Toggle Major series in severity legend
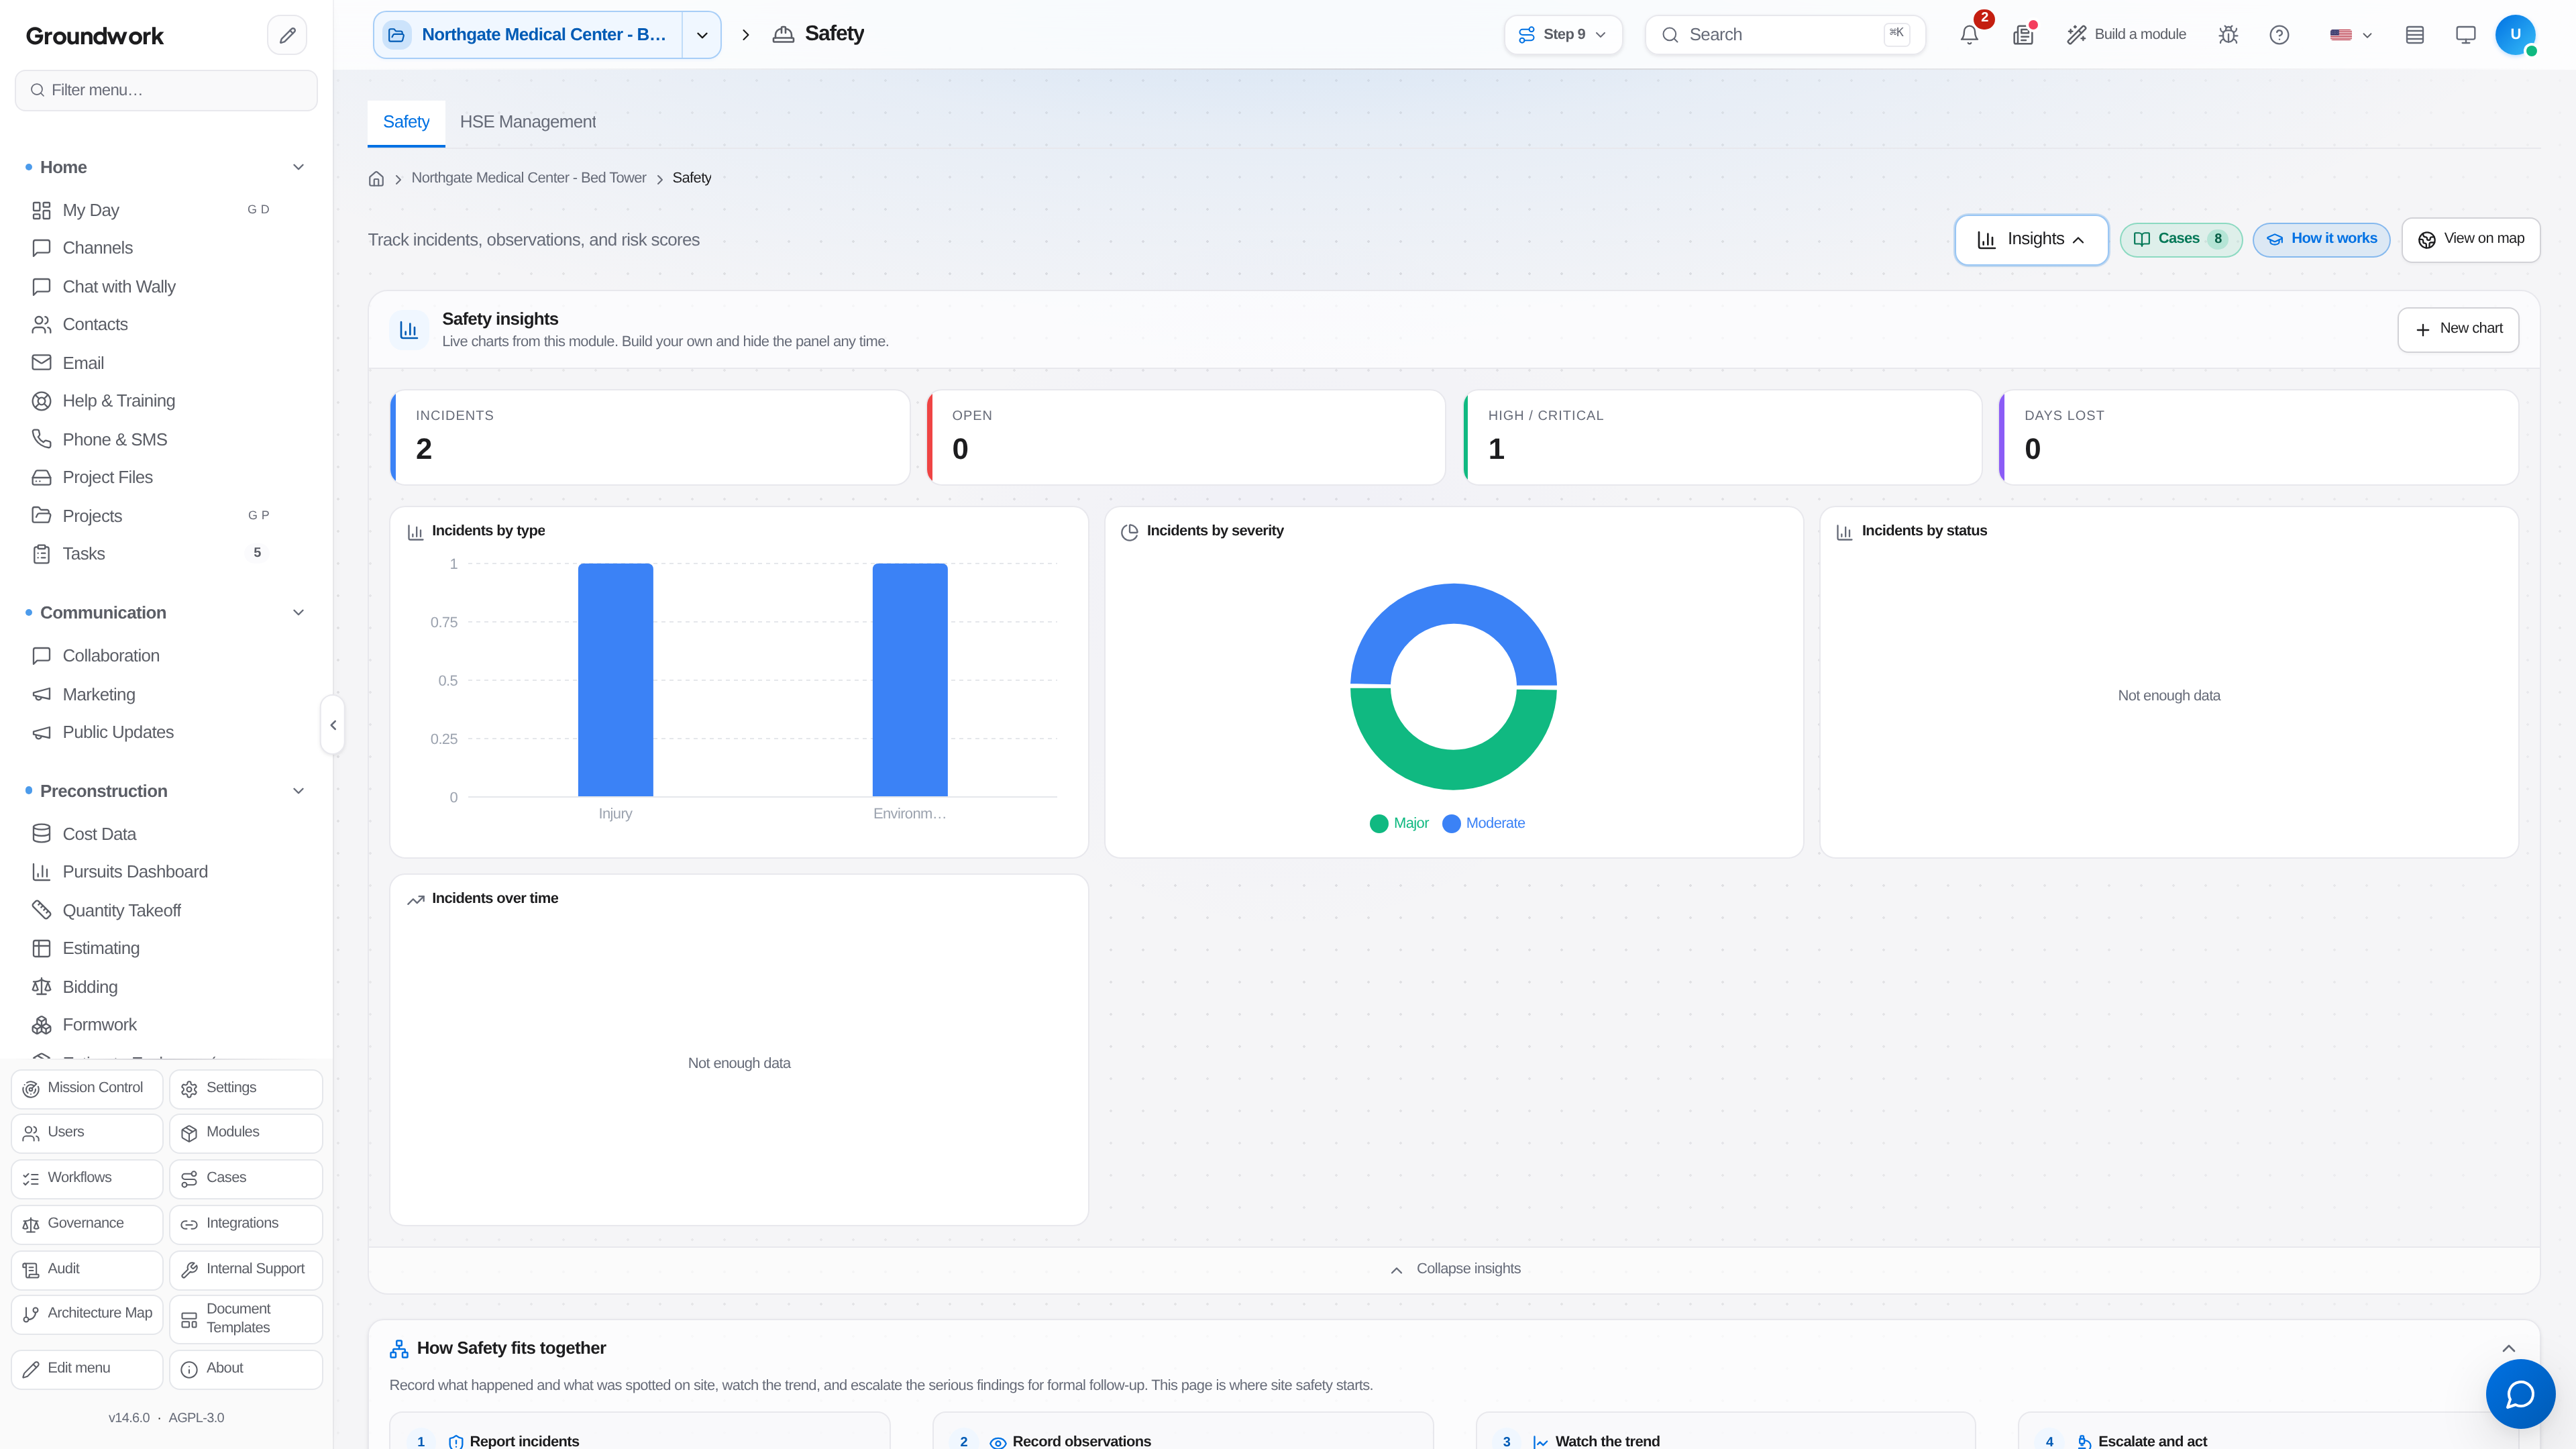The image size is (2576, 1449). 1399,823
